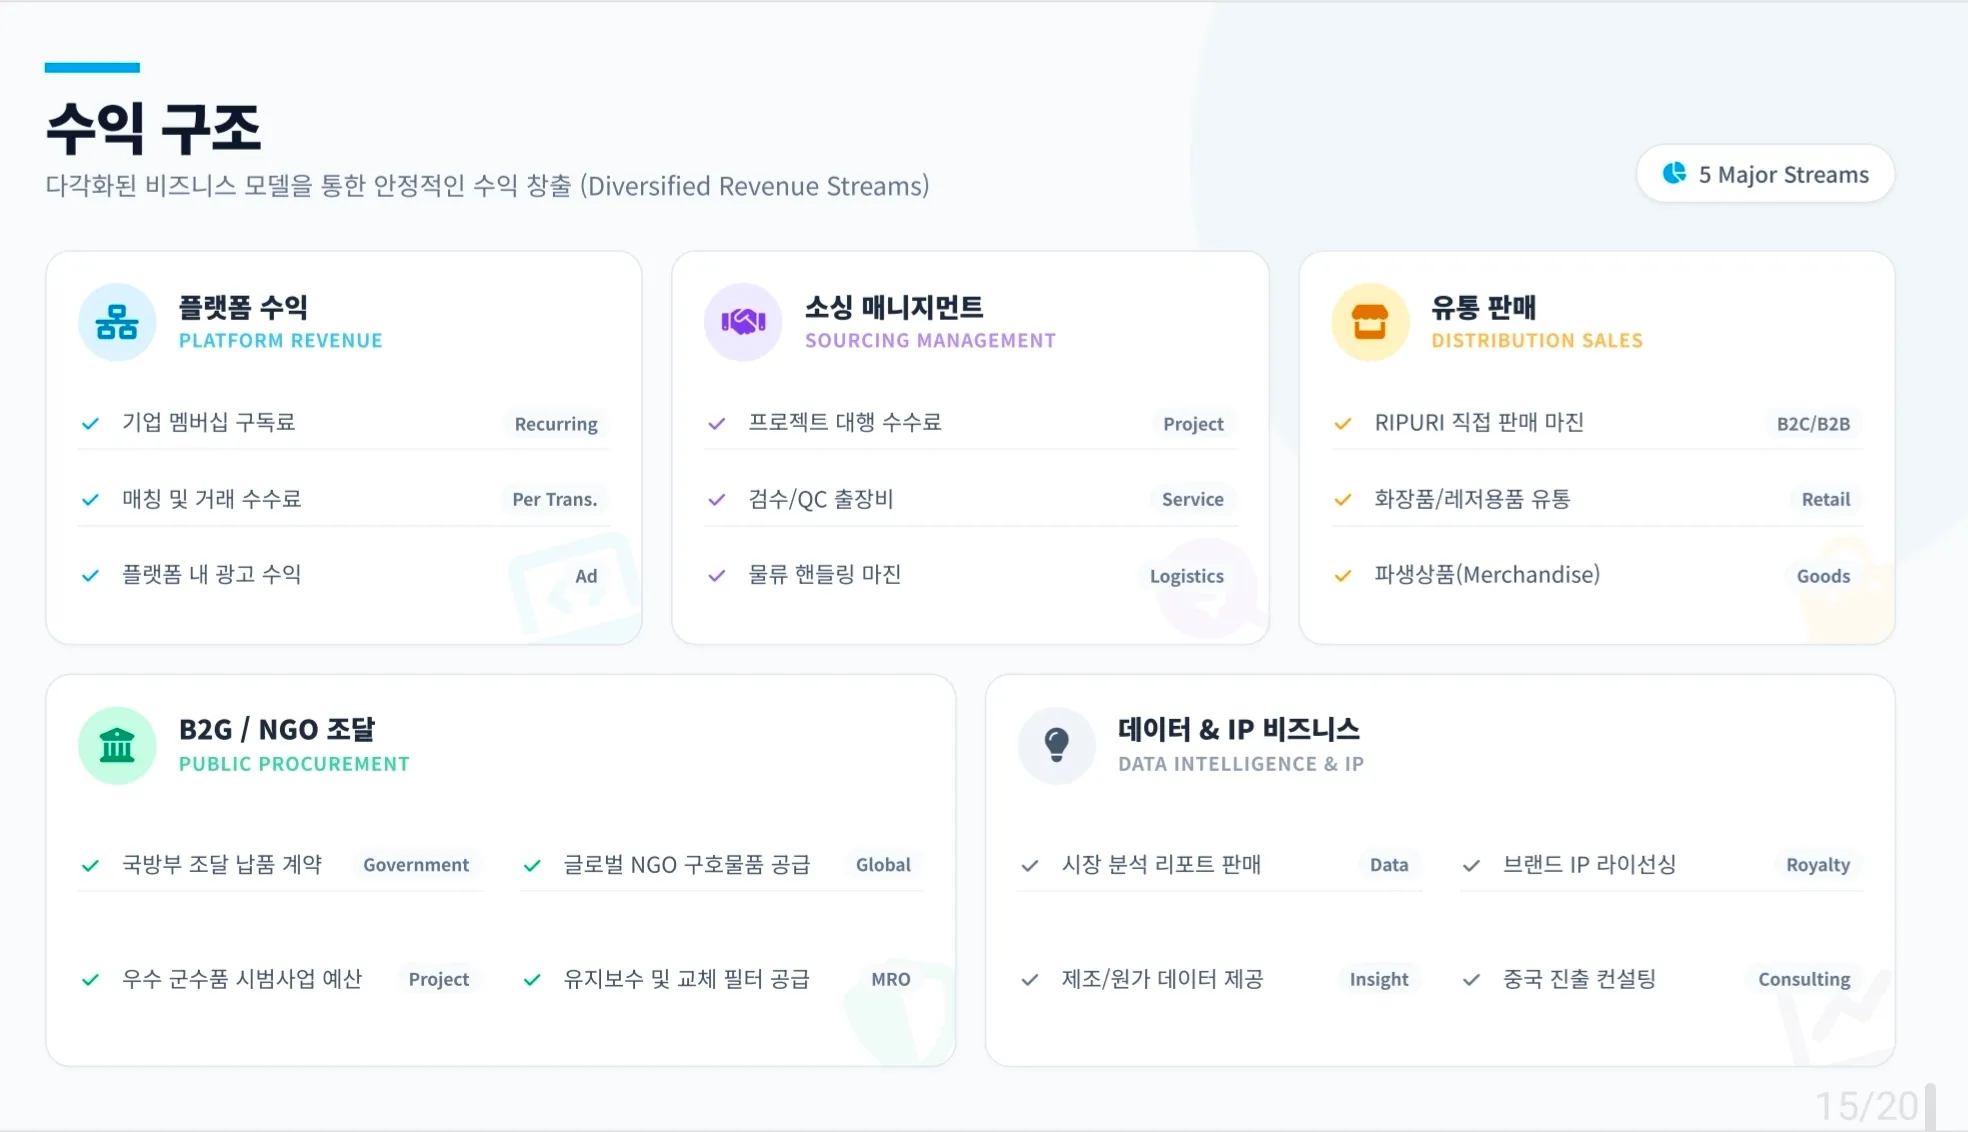Click the checkmark next to 화장품/레저용품 유통
The image size is (1968, 1132).
1343,500
